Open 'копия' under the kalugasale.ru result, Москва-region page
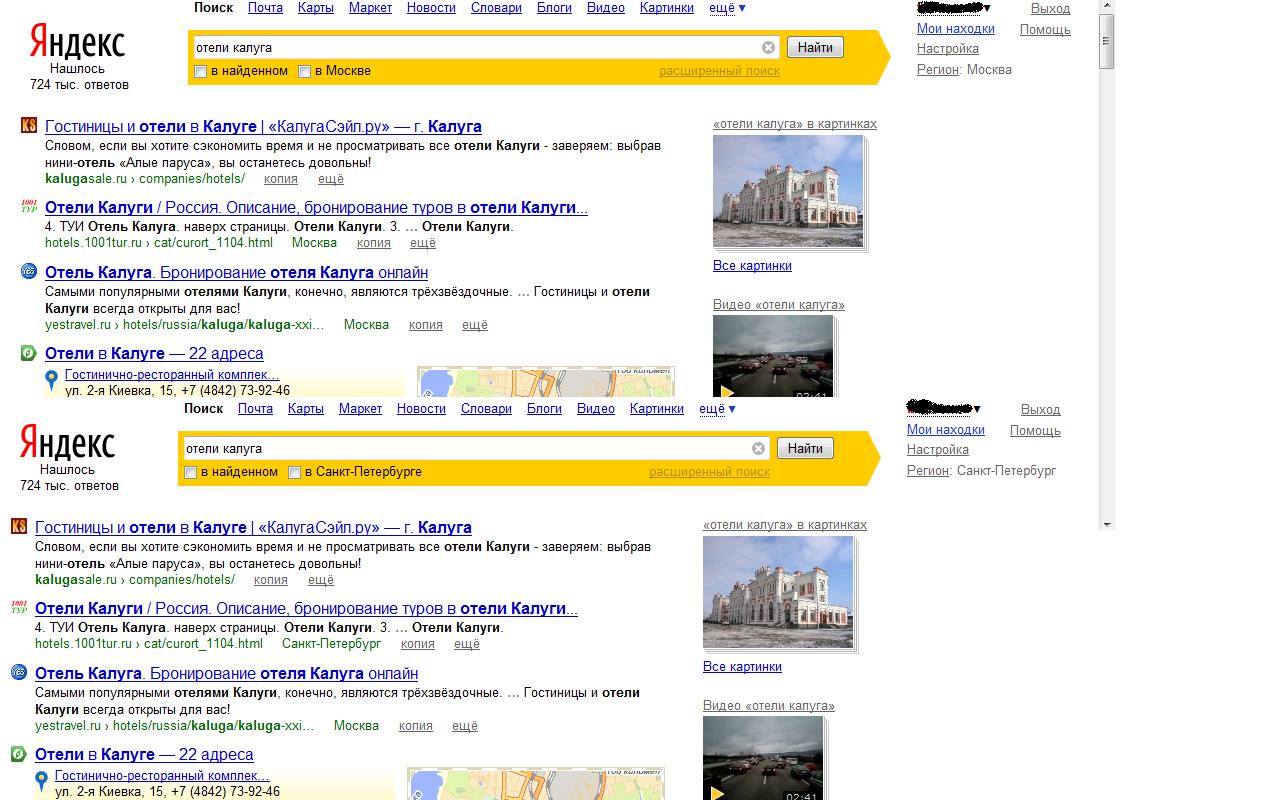 (x=281, y=179)
